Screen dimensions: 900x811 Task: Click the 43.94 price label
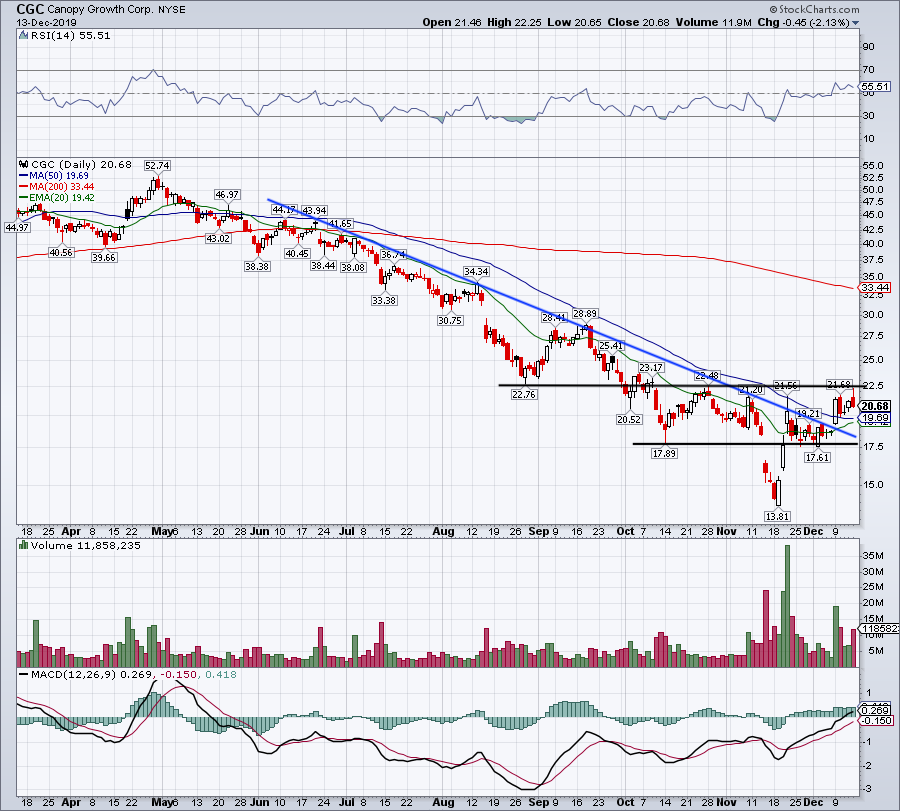pyautogui.click(x=315, y=211)
